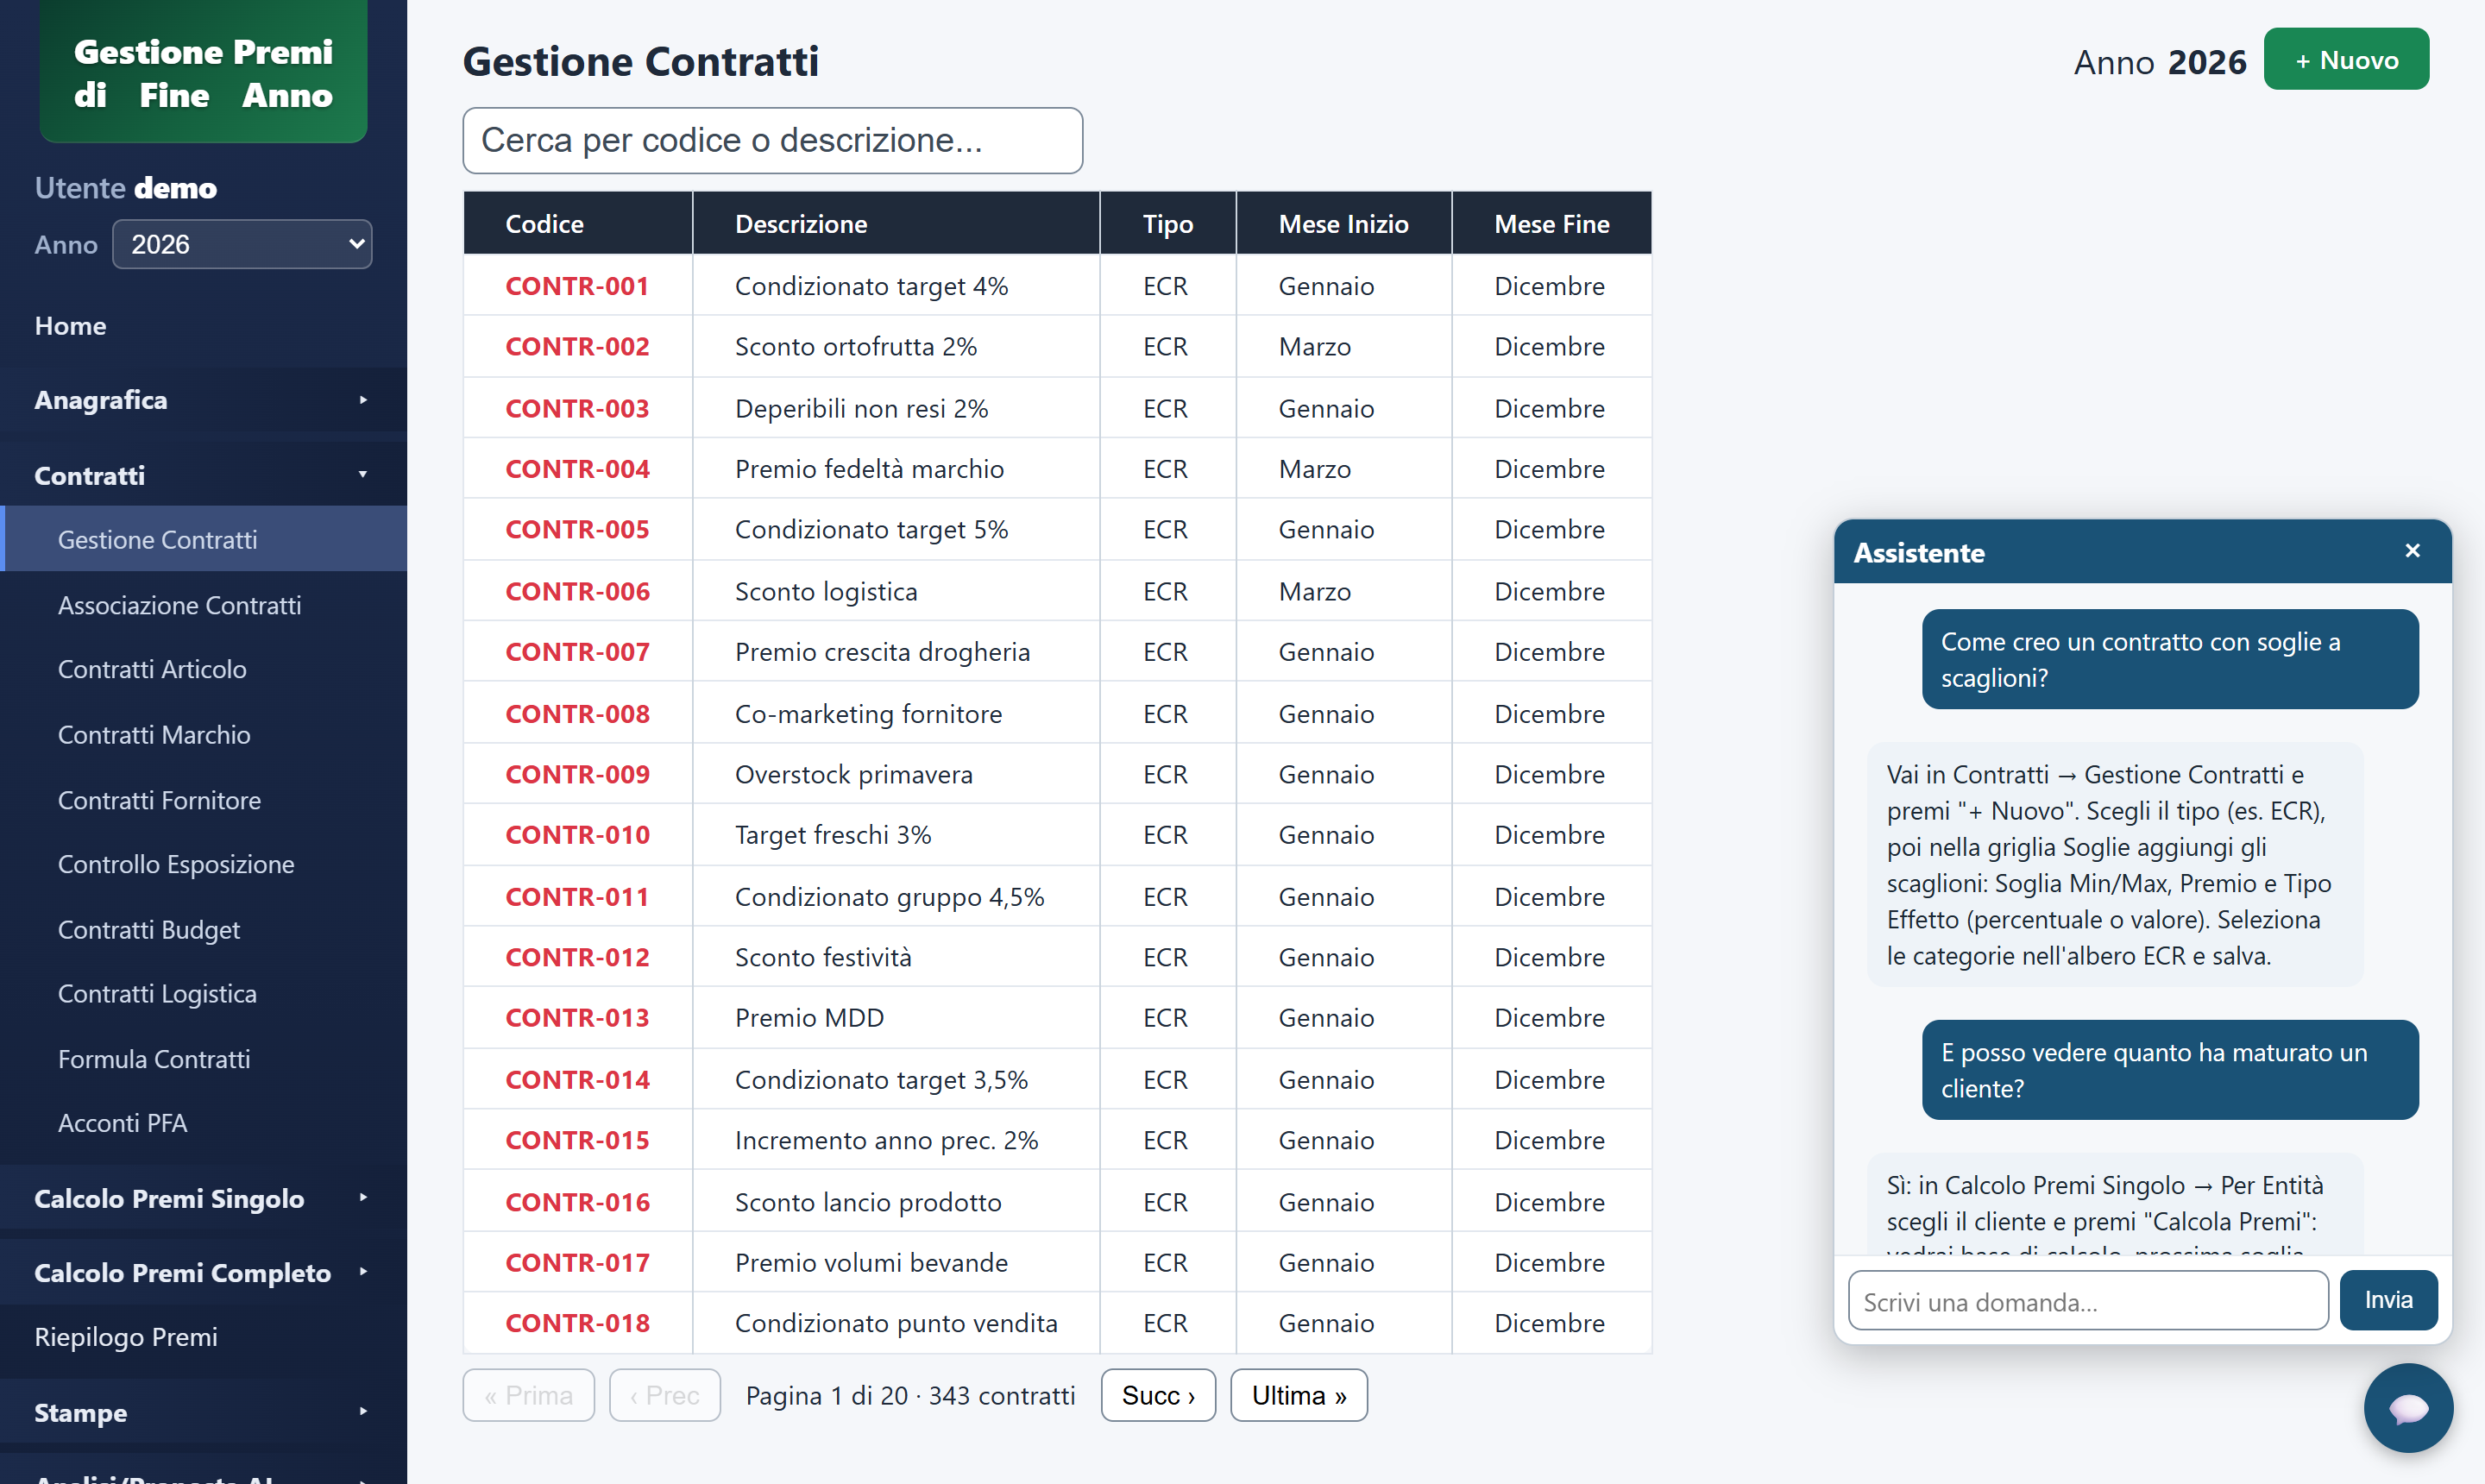
Task: Open Associazione Contratti menu item
Action: [203, 605]
